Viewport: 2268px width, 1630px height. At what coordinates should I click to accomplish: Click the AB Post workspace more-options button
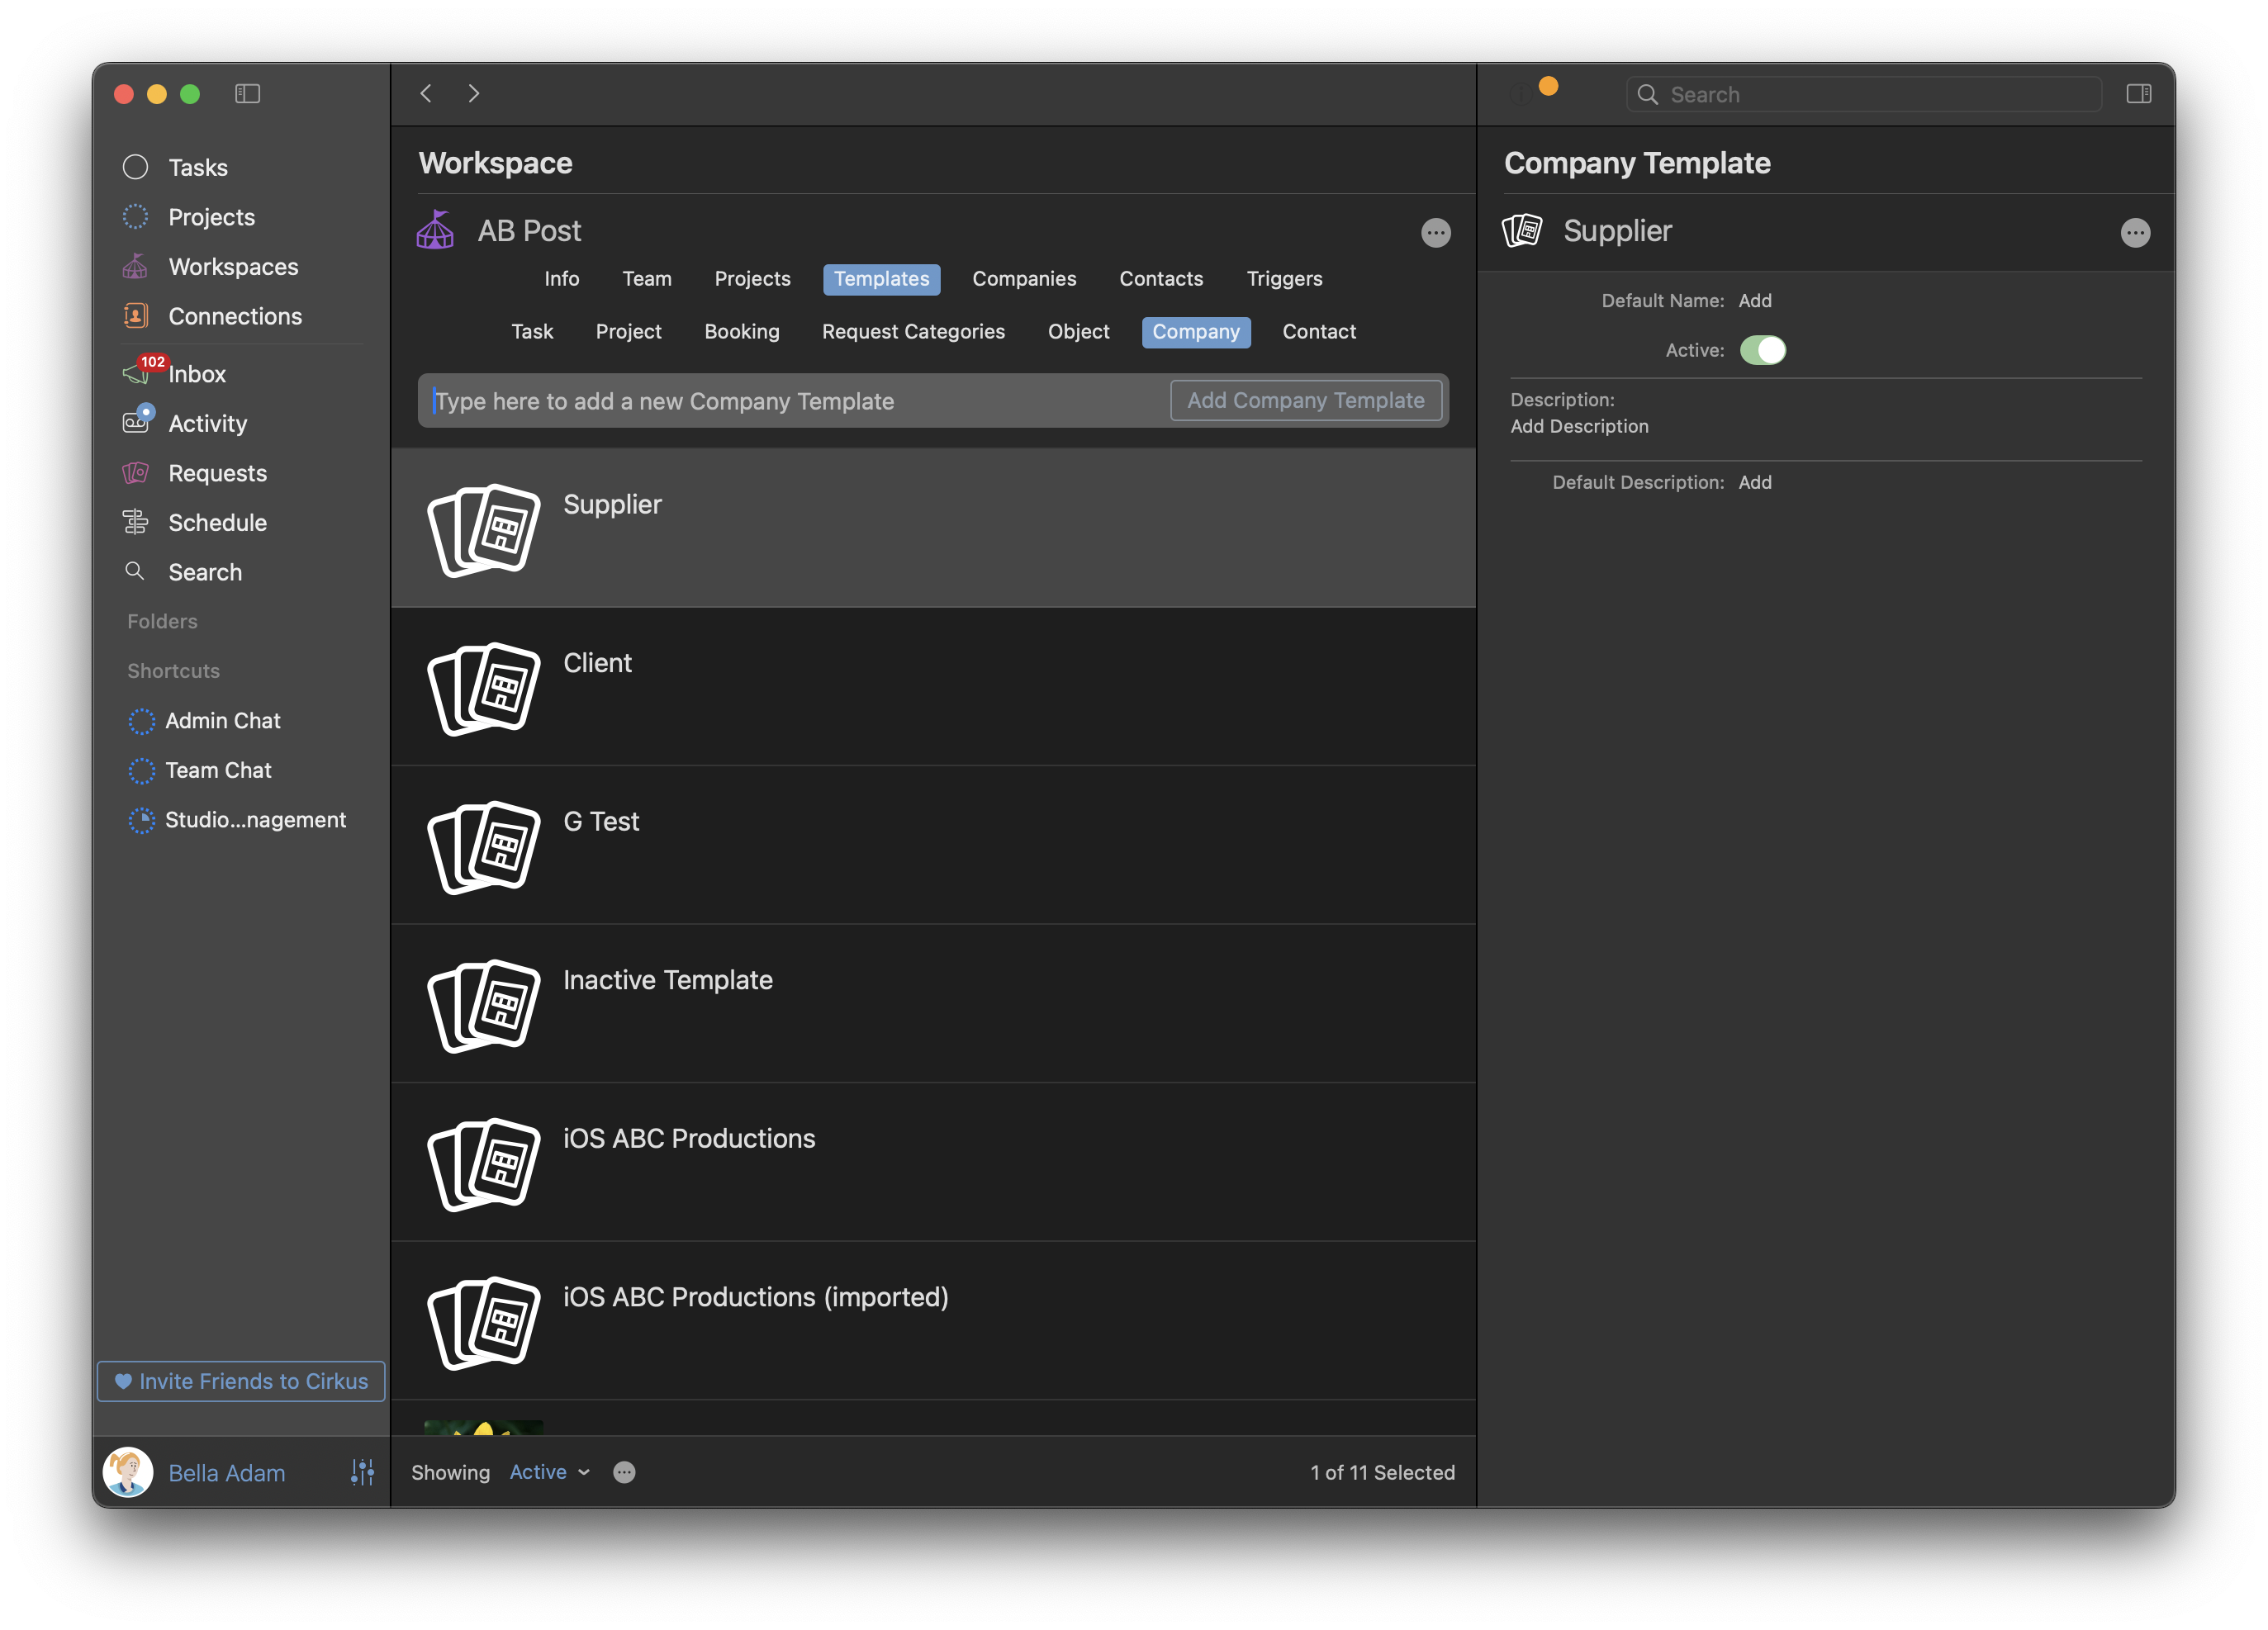tap(1435, 233)
